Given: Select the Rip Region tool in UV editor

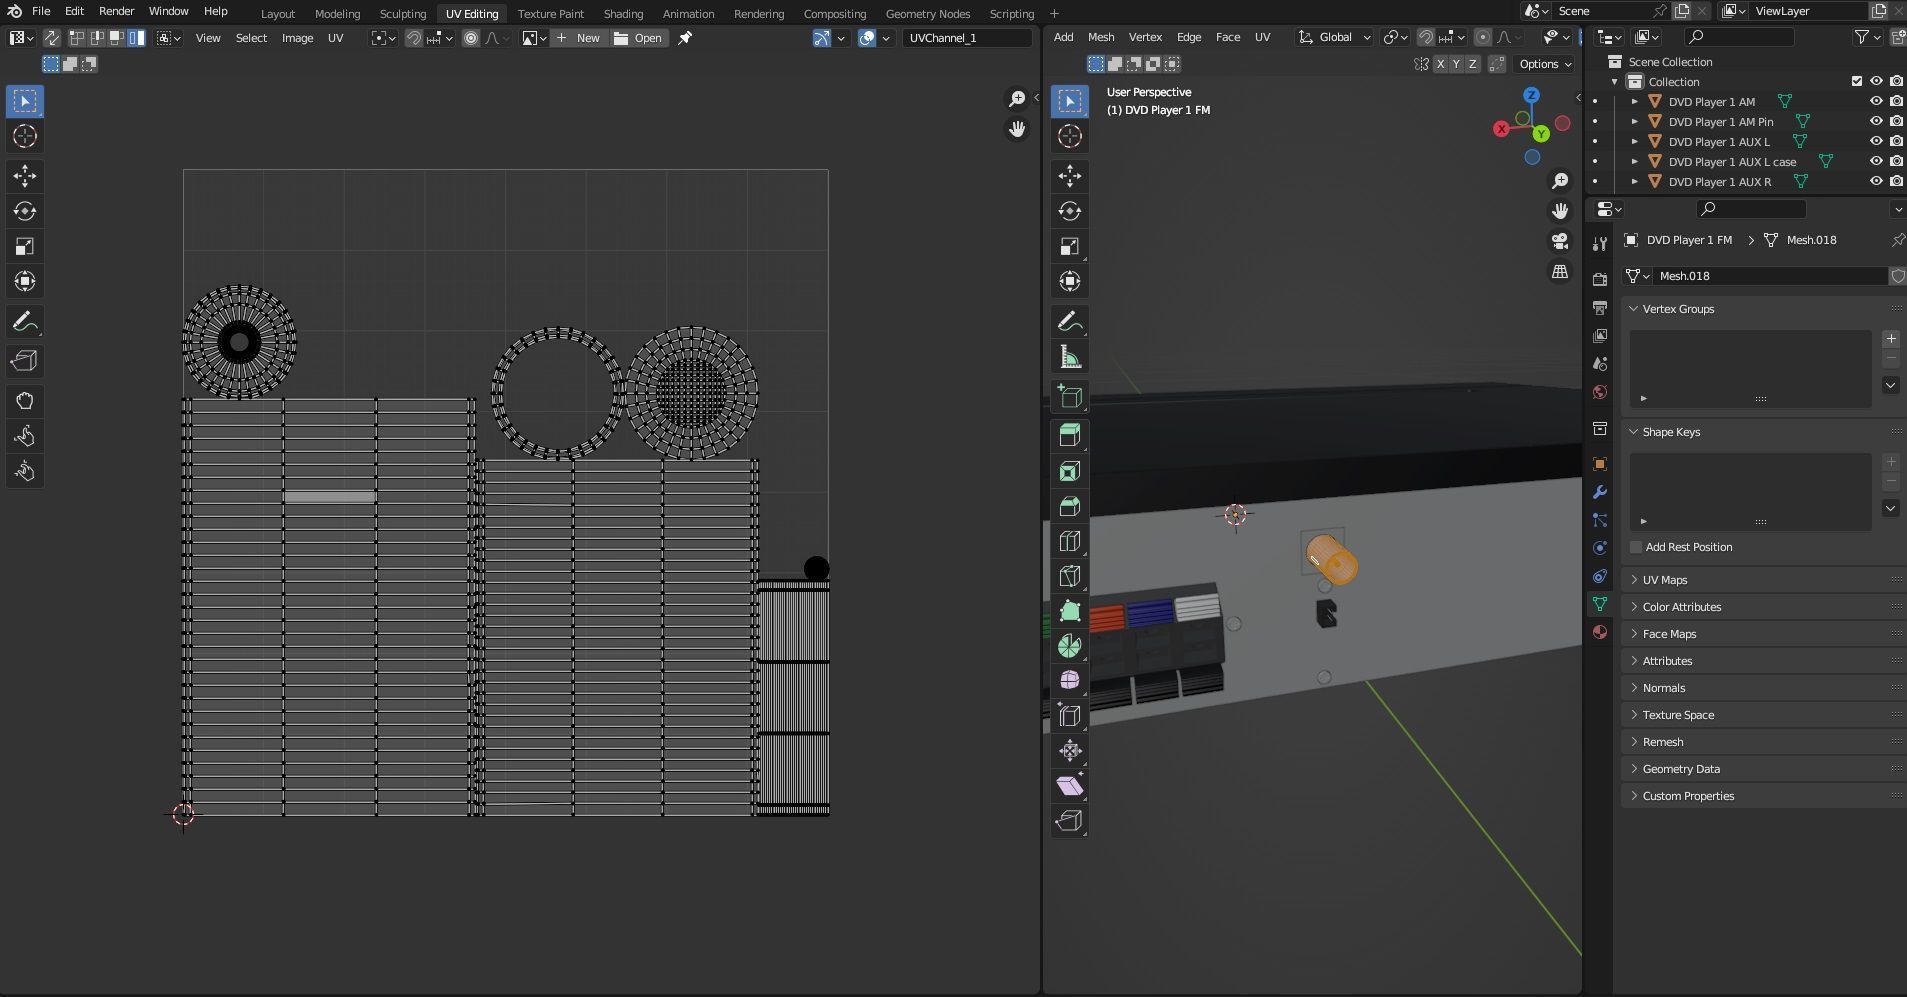Looking at the screenshot, I should [25, 361].
